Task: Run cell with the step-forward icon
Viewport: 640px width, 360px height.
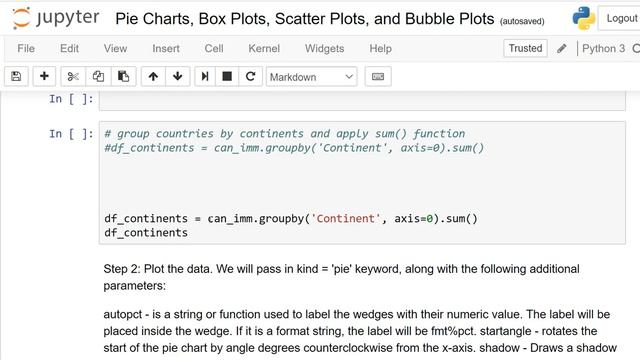Action: click(205, 76)
